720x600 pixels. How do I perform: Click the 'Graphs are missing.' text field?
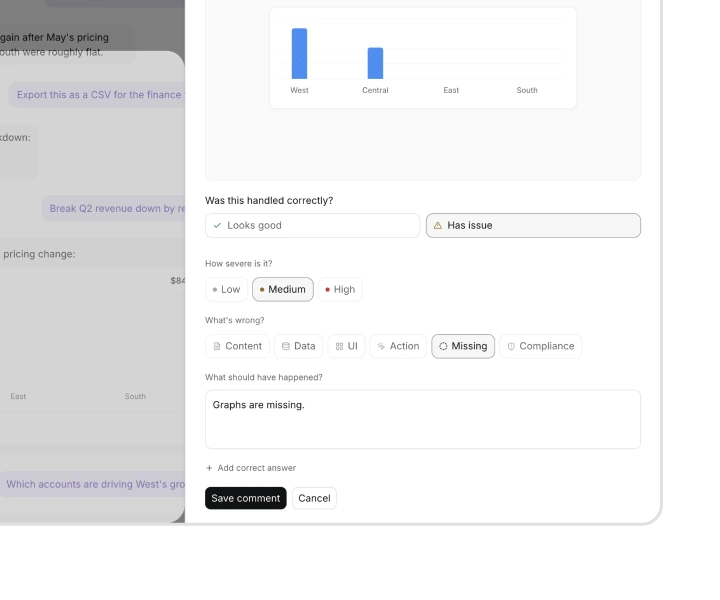click(x=423, y=419)
